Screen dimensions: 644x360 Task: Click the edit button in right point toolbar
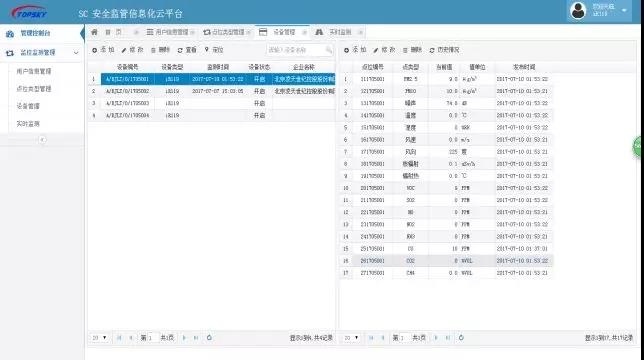(384, 50)
